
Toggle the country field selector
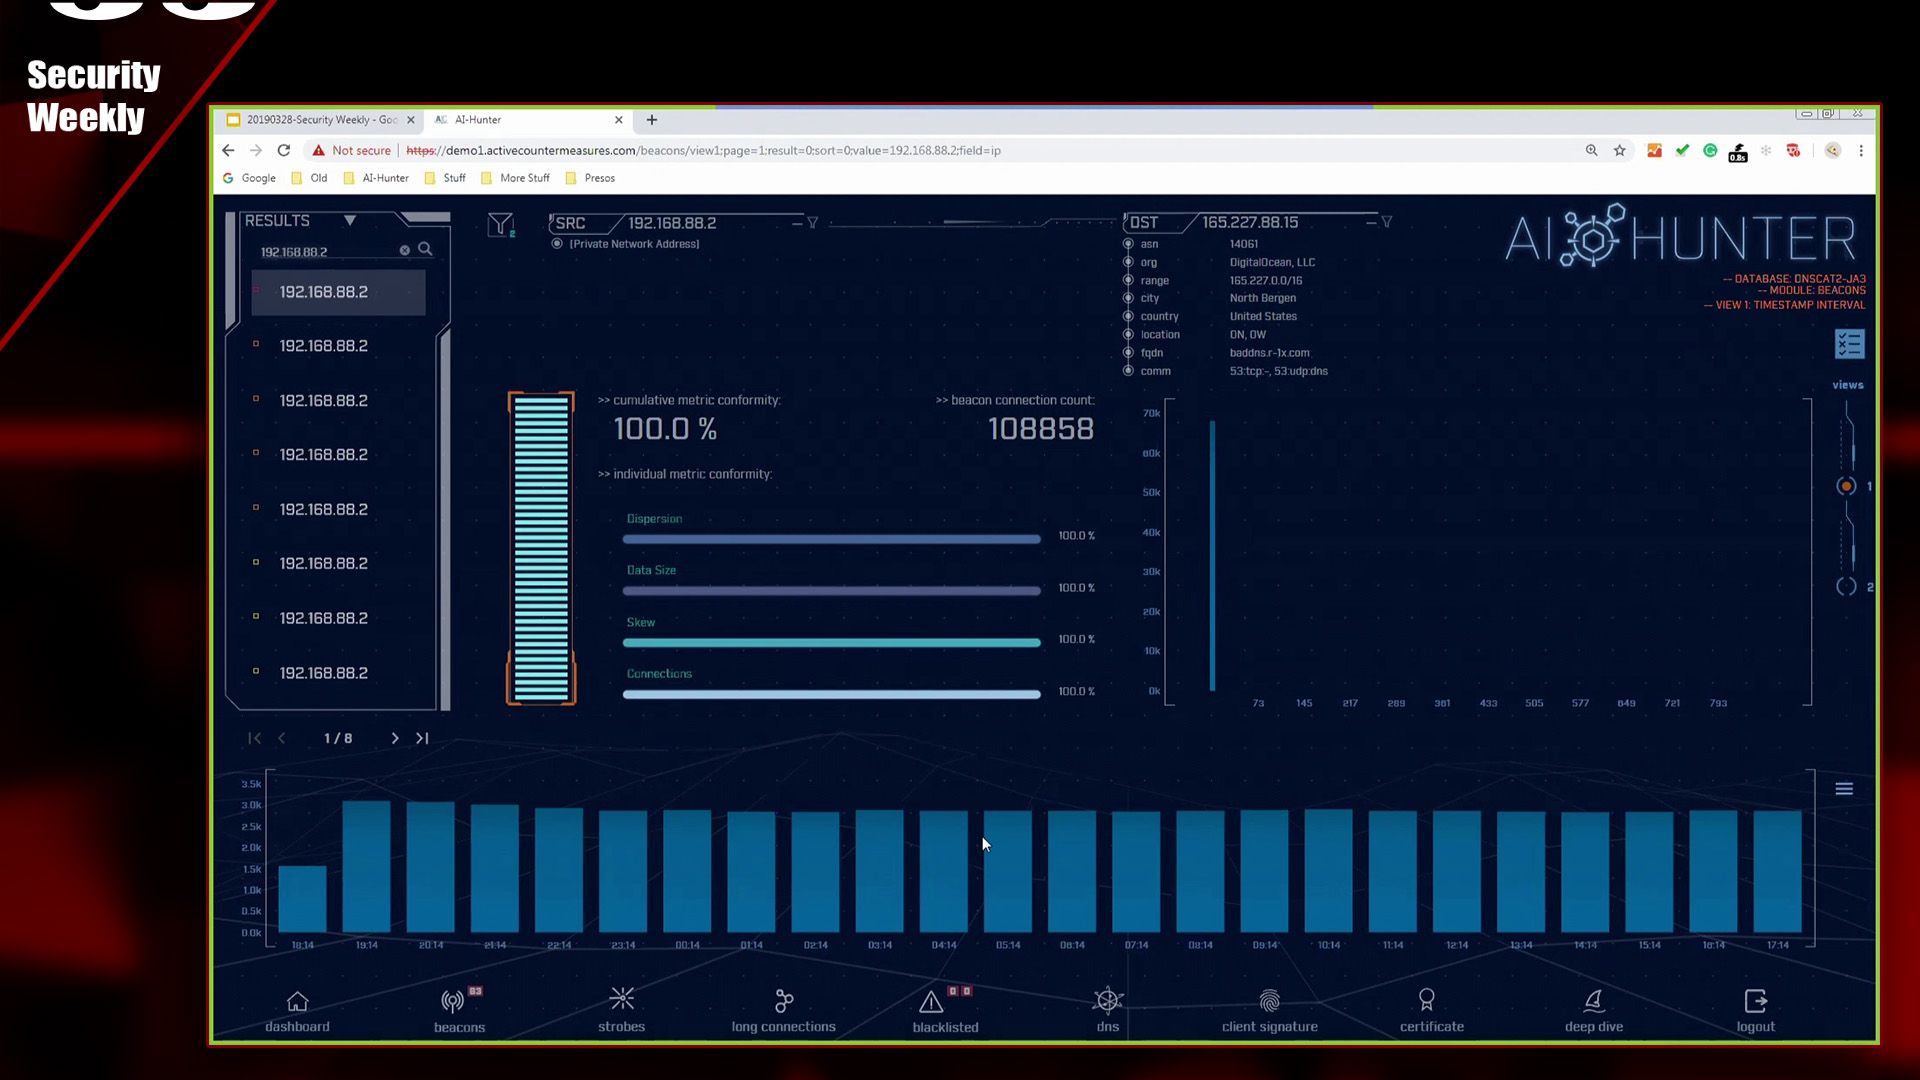click(x=1128, y=316)
